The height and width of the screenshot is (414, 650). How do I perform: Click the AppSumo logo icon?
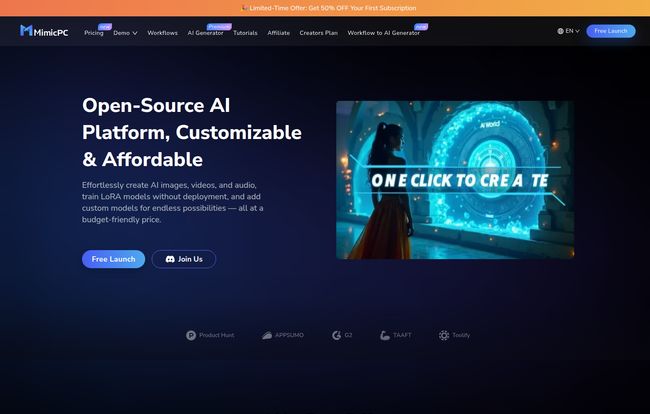coord(267,335)
